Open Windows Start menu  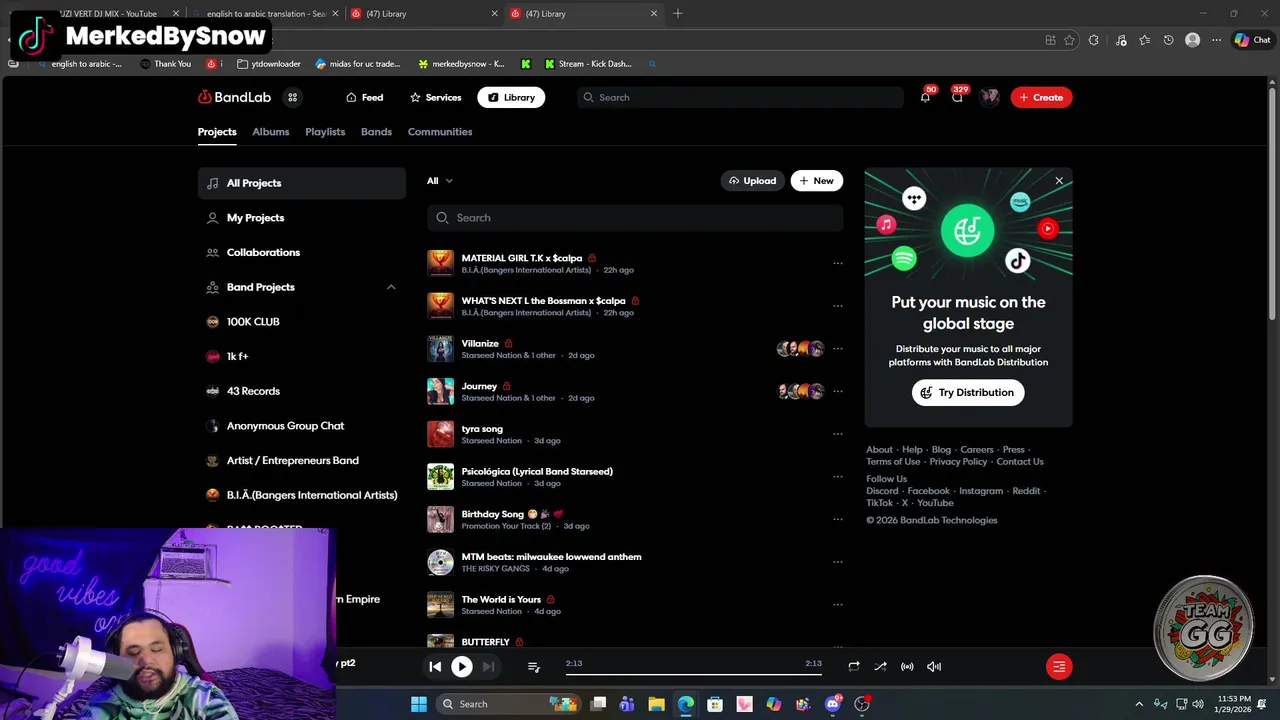tap(419, 704)
